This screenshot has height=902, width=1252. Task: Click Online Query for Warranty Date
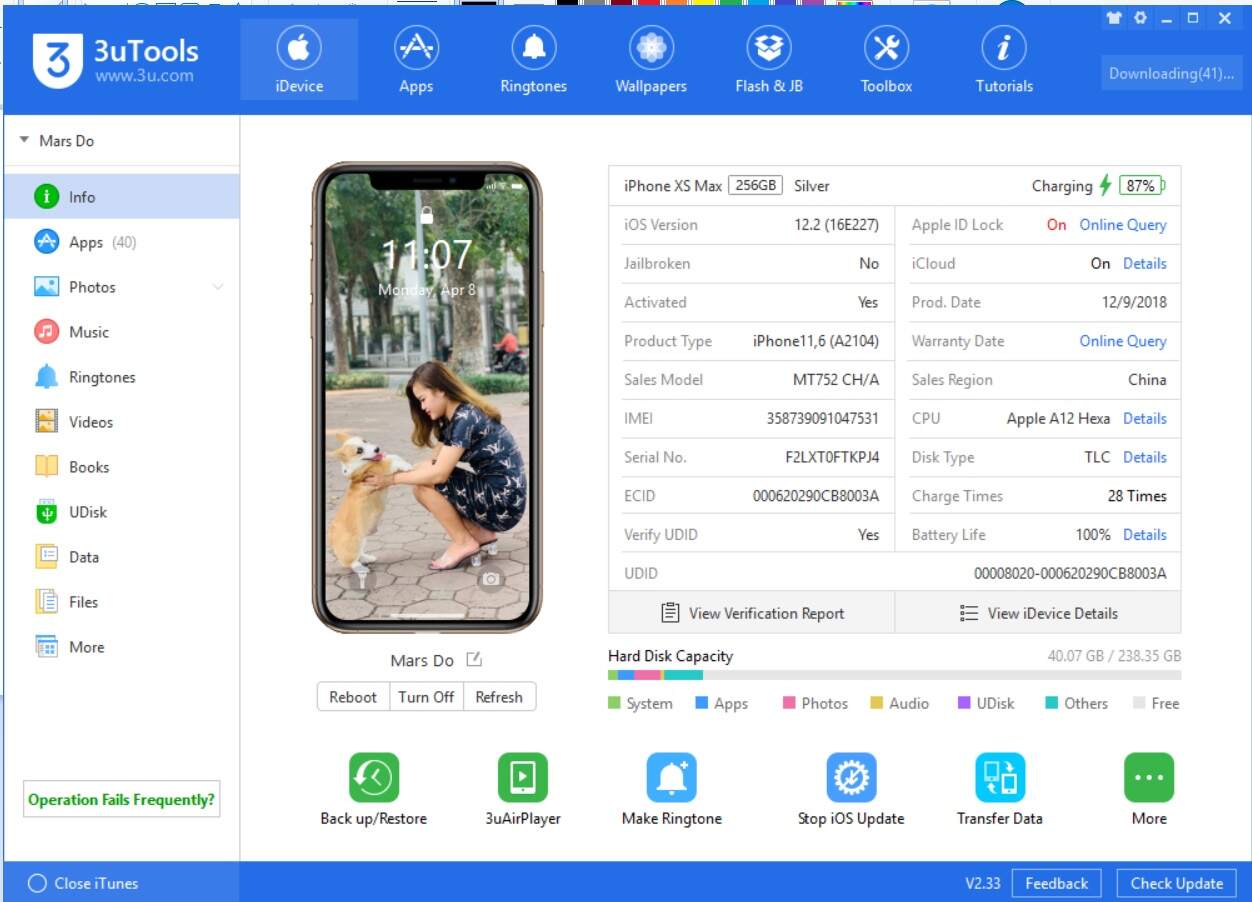point(1123,341)
